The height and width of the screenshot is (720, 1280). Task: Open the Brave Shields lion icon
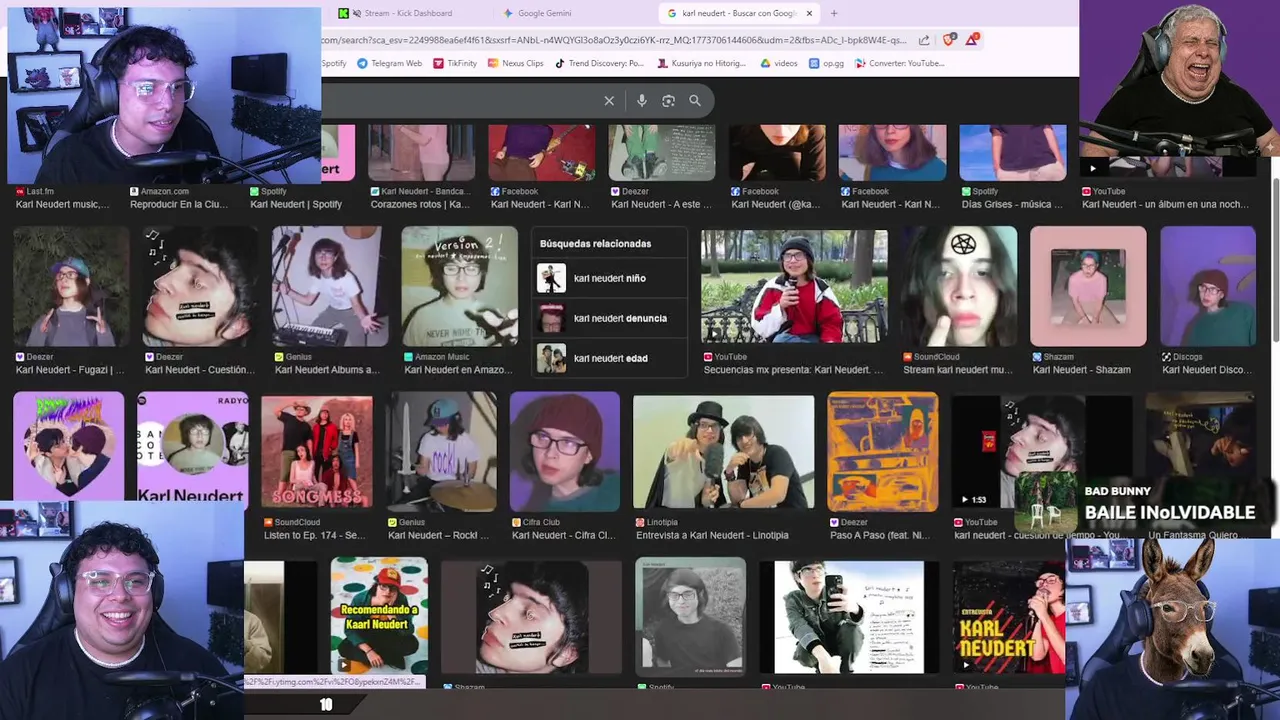[x=949, y=40]
